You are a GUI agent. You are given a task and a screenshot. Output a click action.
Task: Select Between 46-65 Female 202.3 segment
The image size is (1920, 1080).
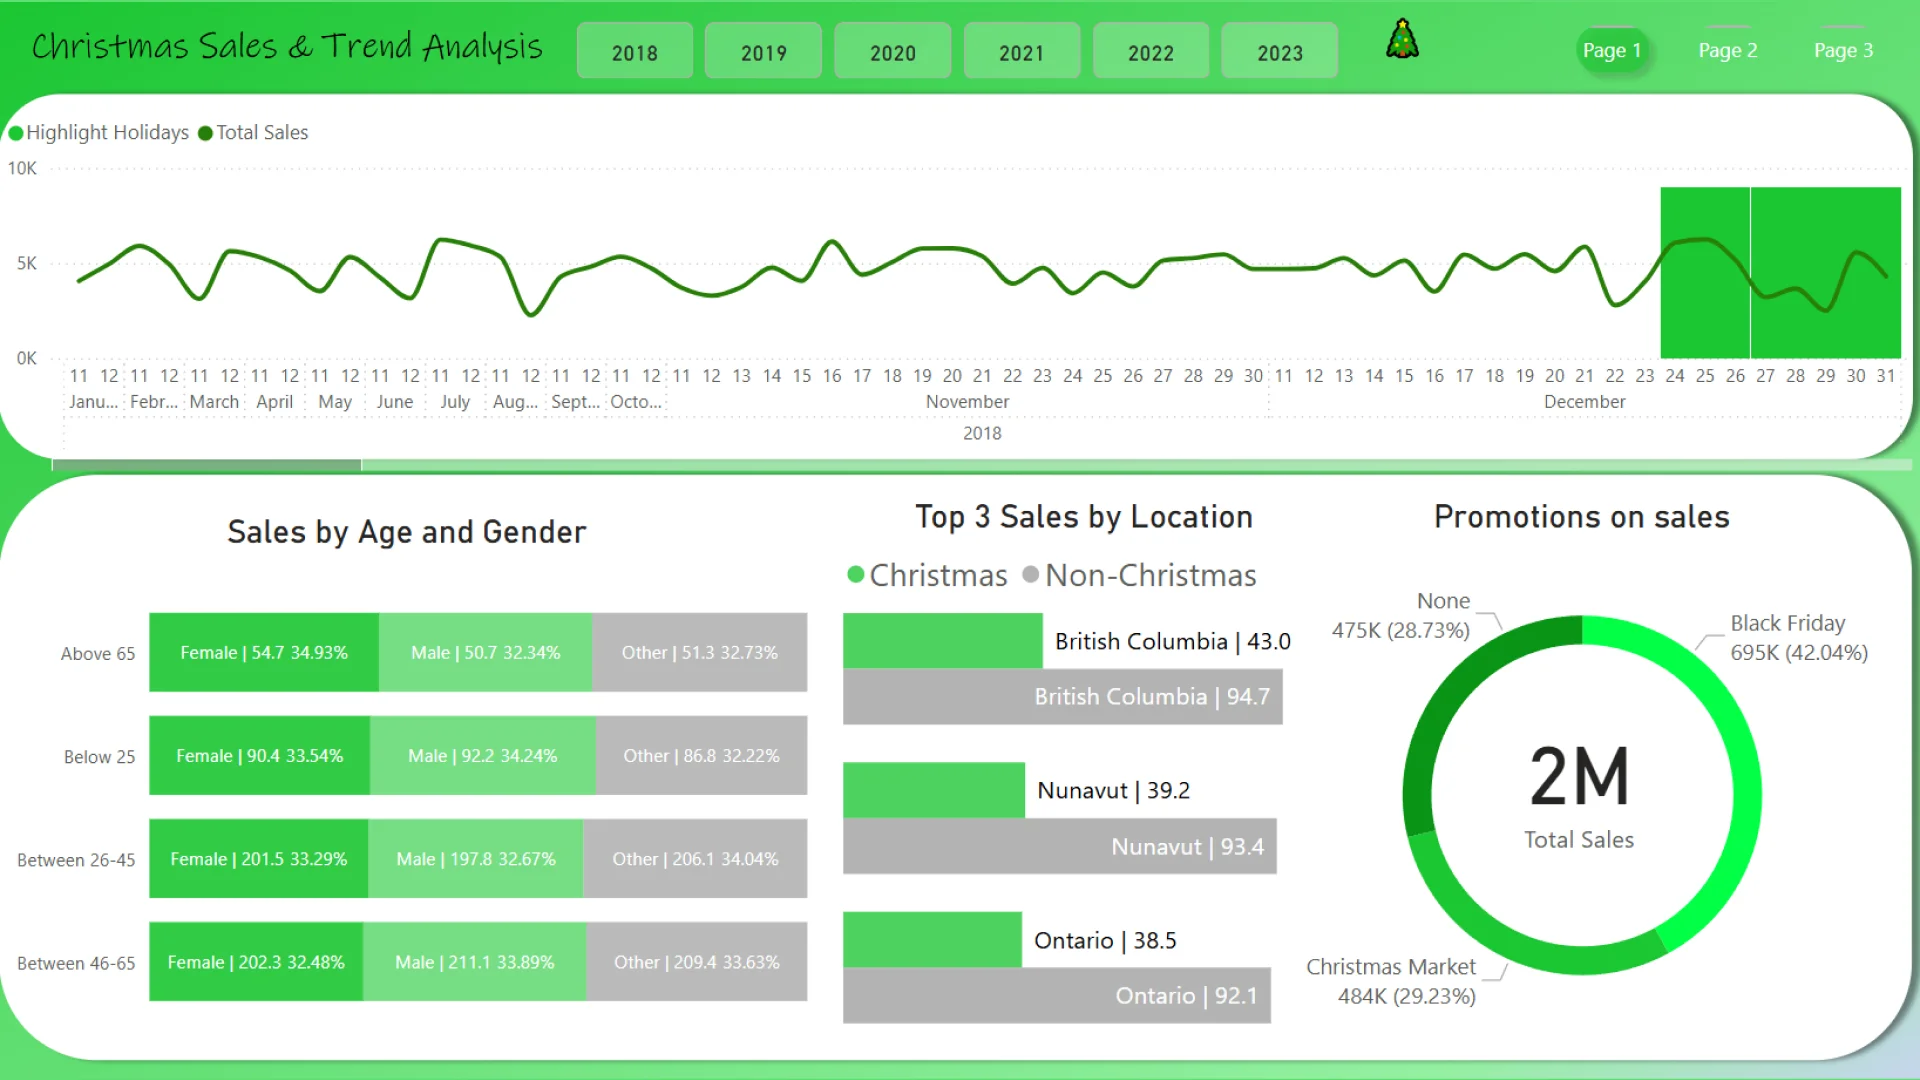coord(256,962)
